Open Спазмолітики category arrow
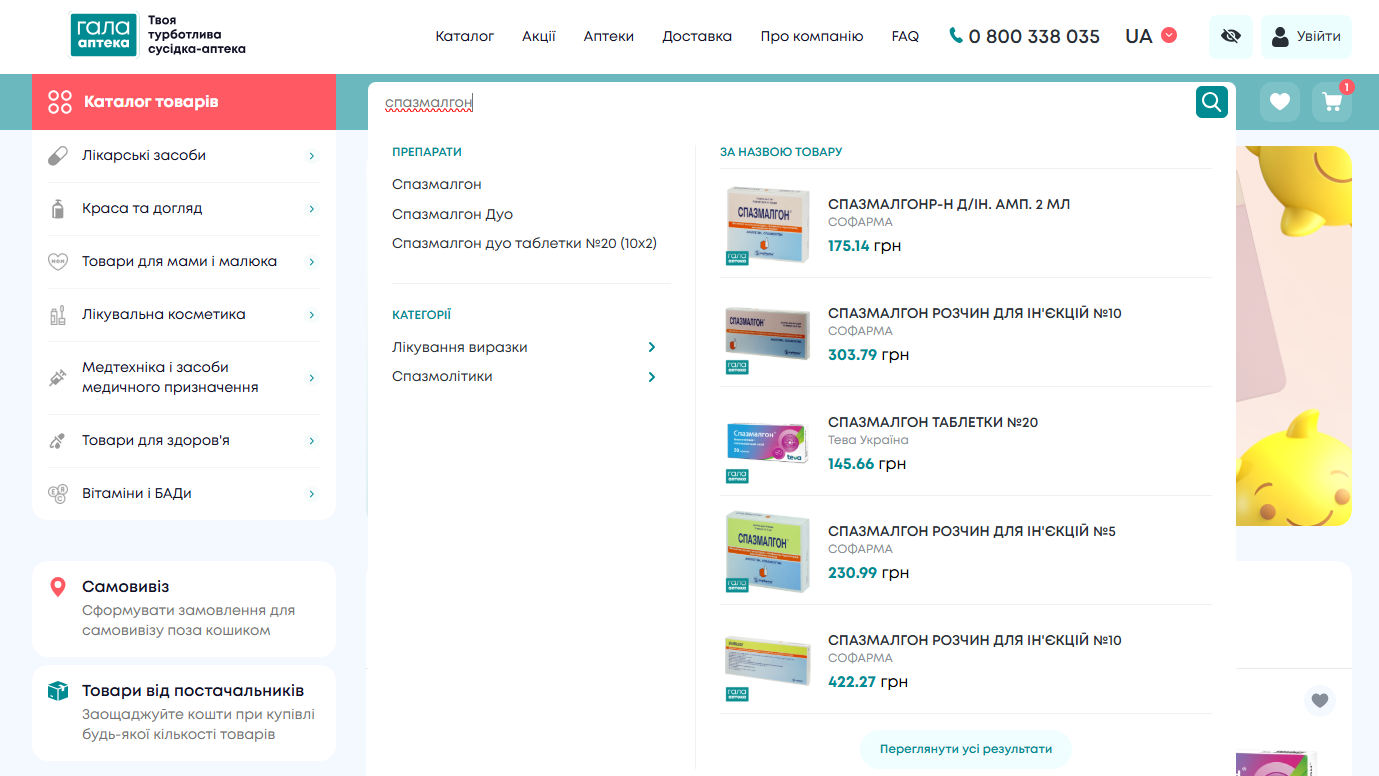The height and width of the screenshot is (776, 1379). (652, 377)
